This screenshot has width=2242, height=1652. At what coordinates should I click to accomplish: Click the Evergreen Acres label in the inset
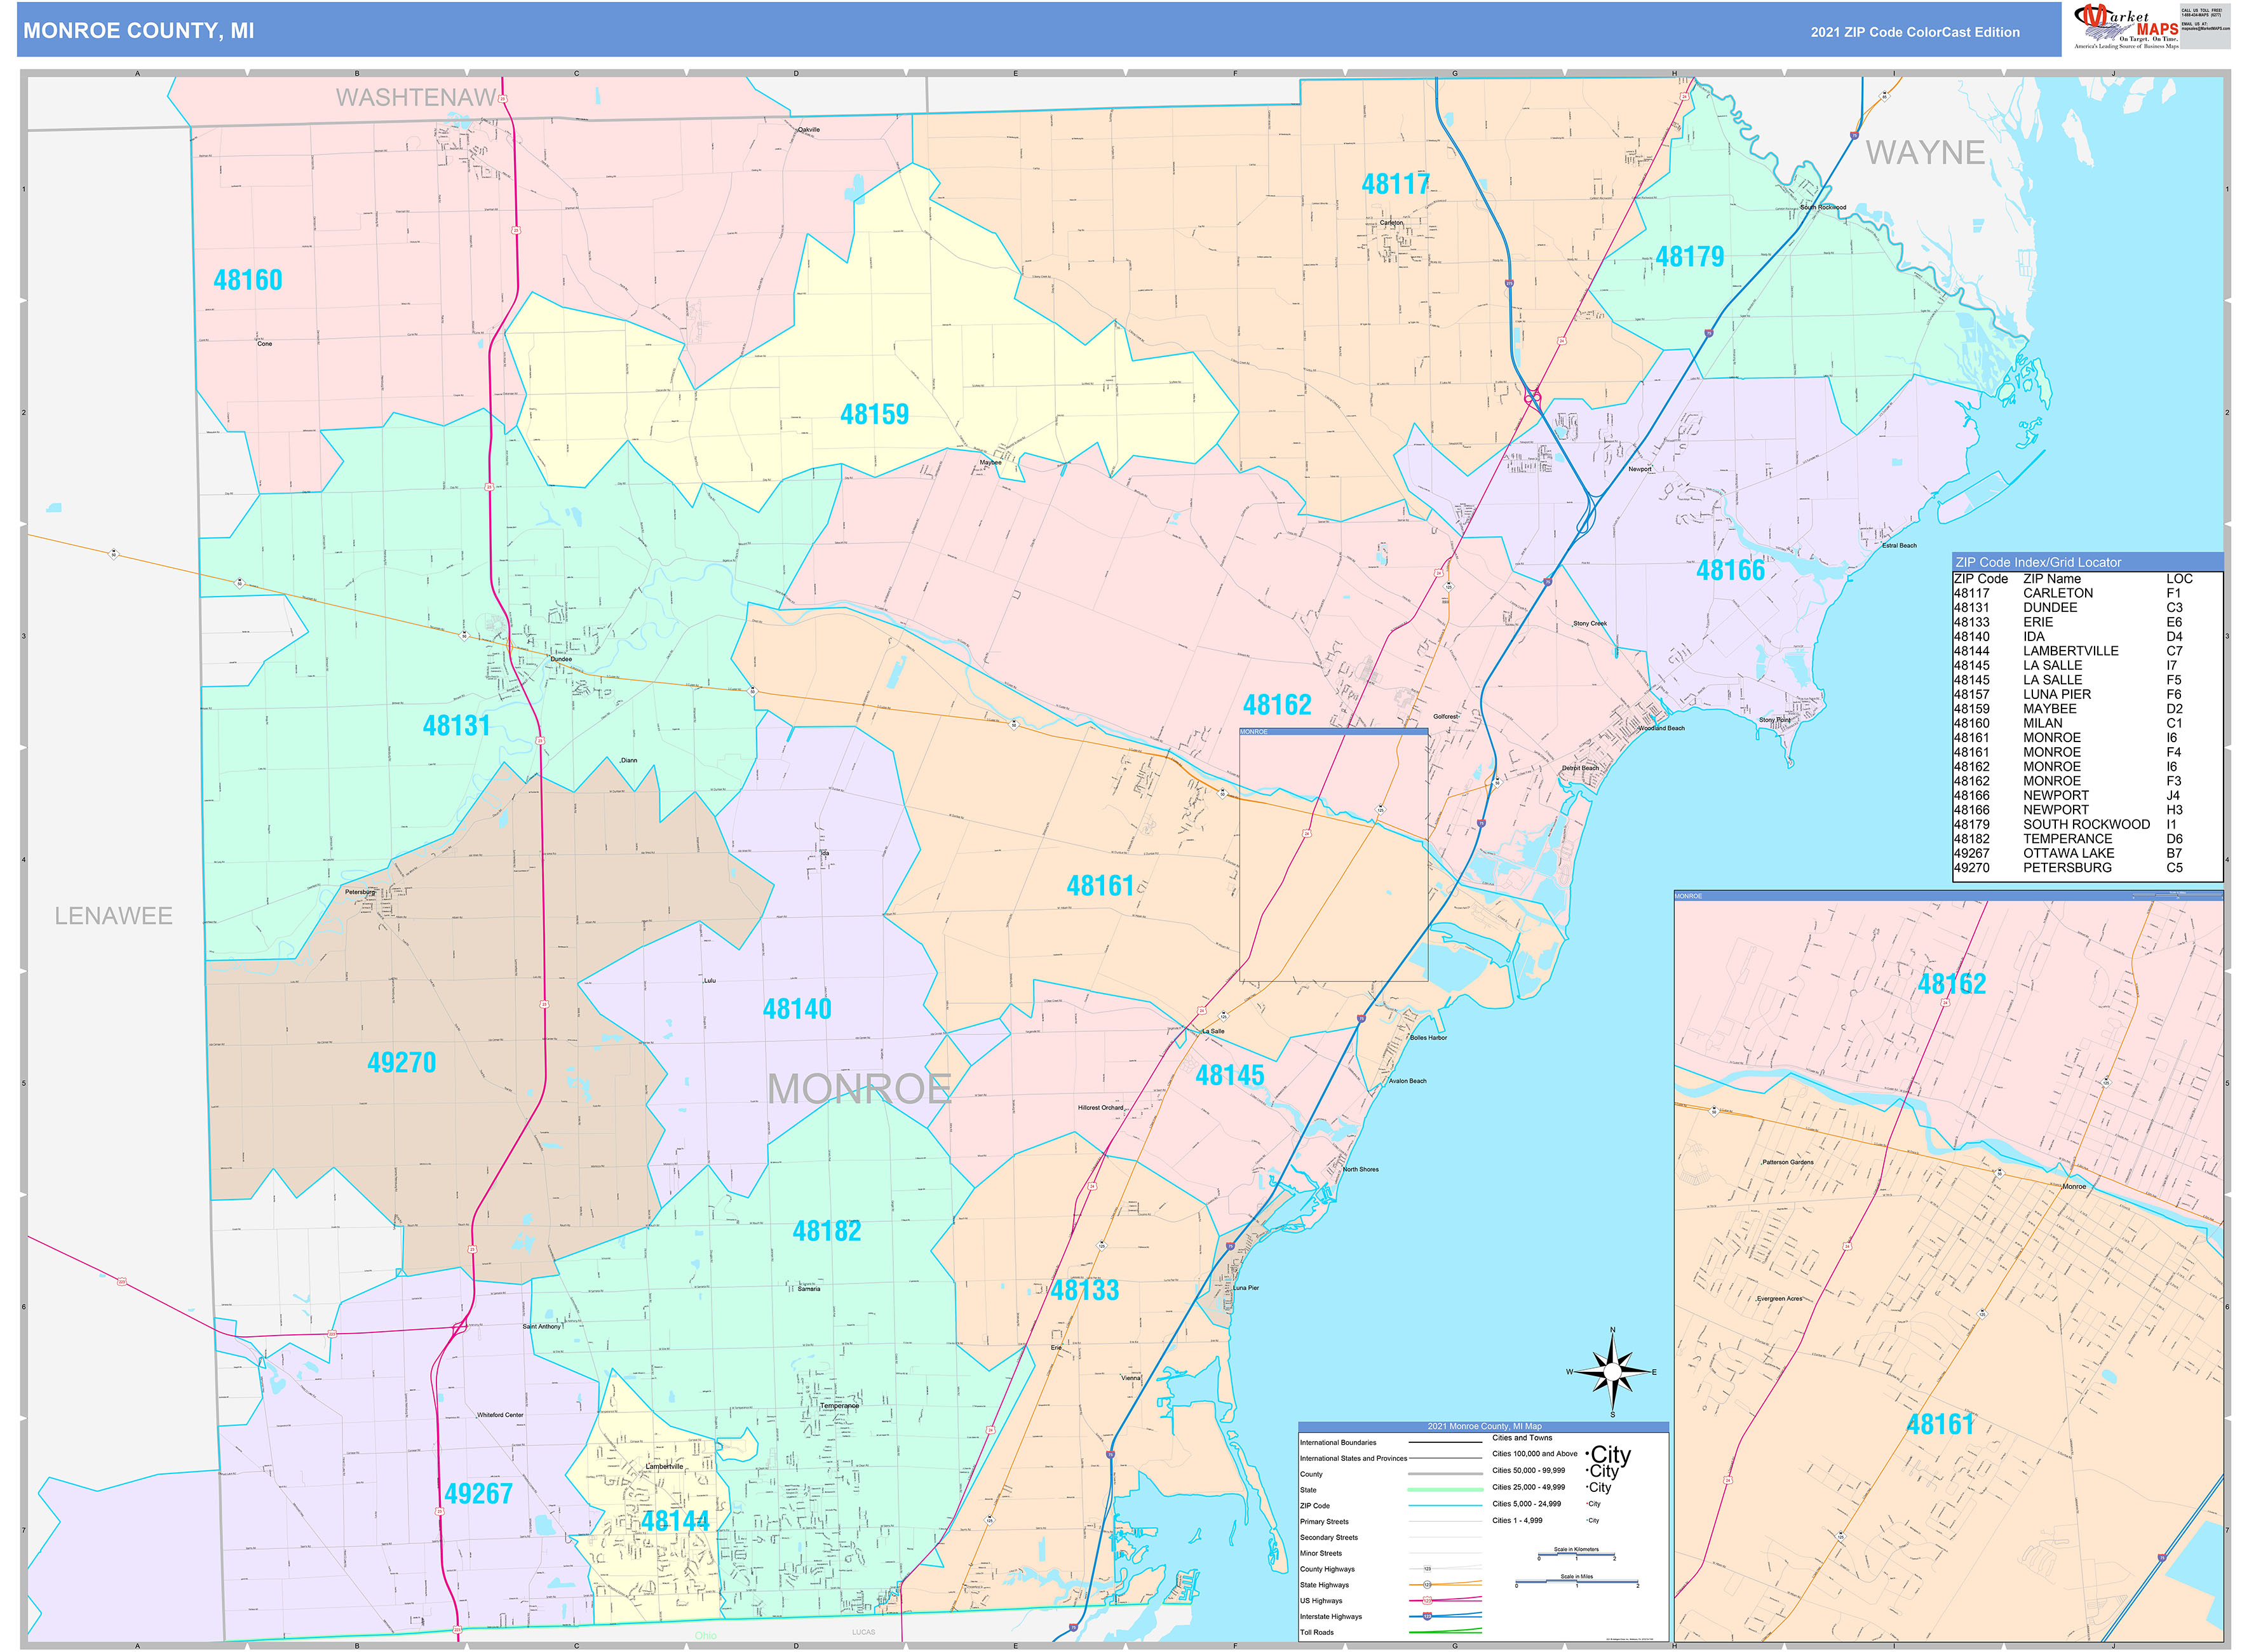[1779, 1298]
